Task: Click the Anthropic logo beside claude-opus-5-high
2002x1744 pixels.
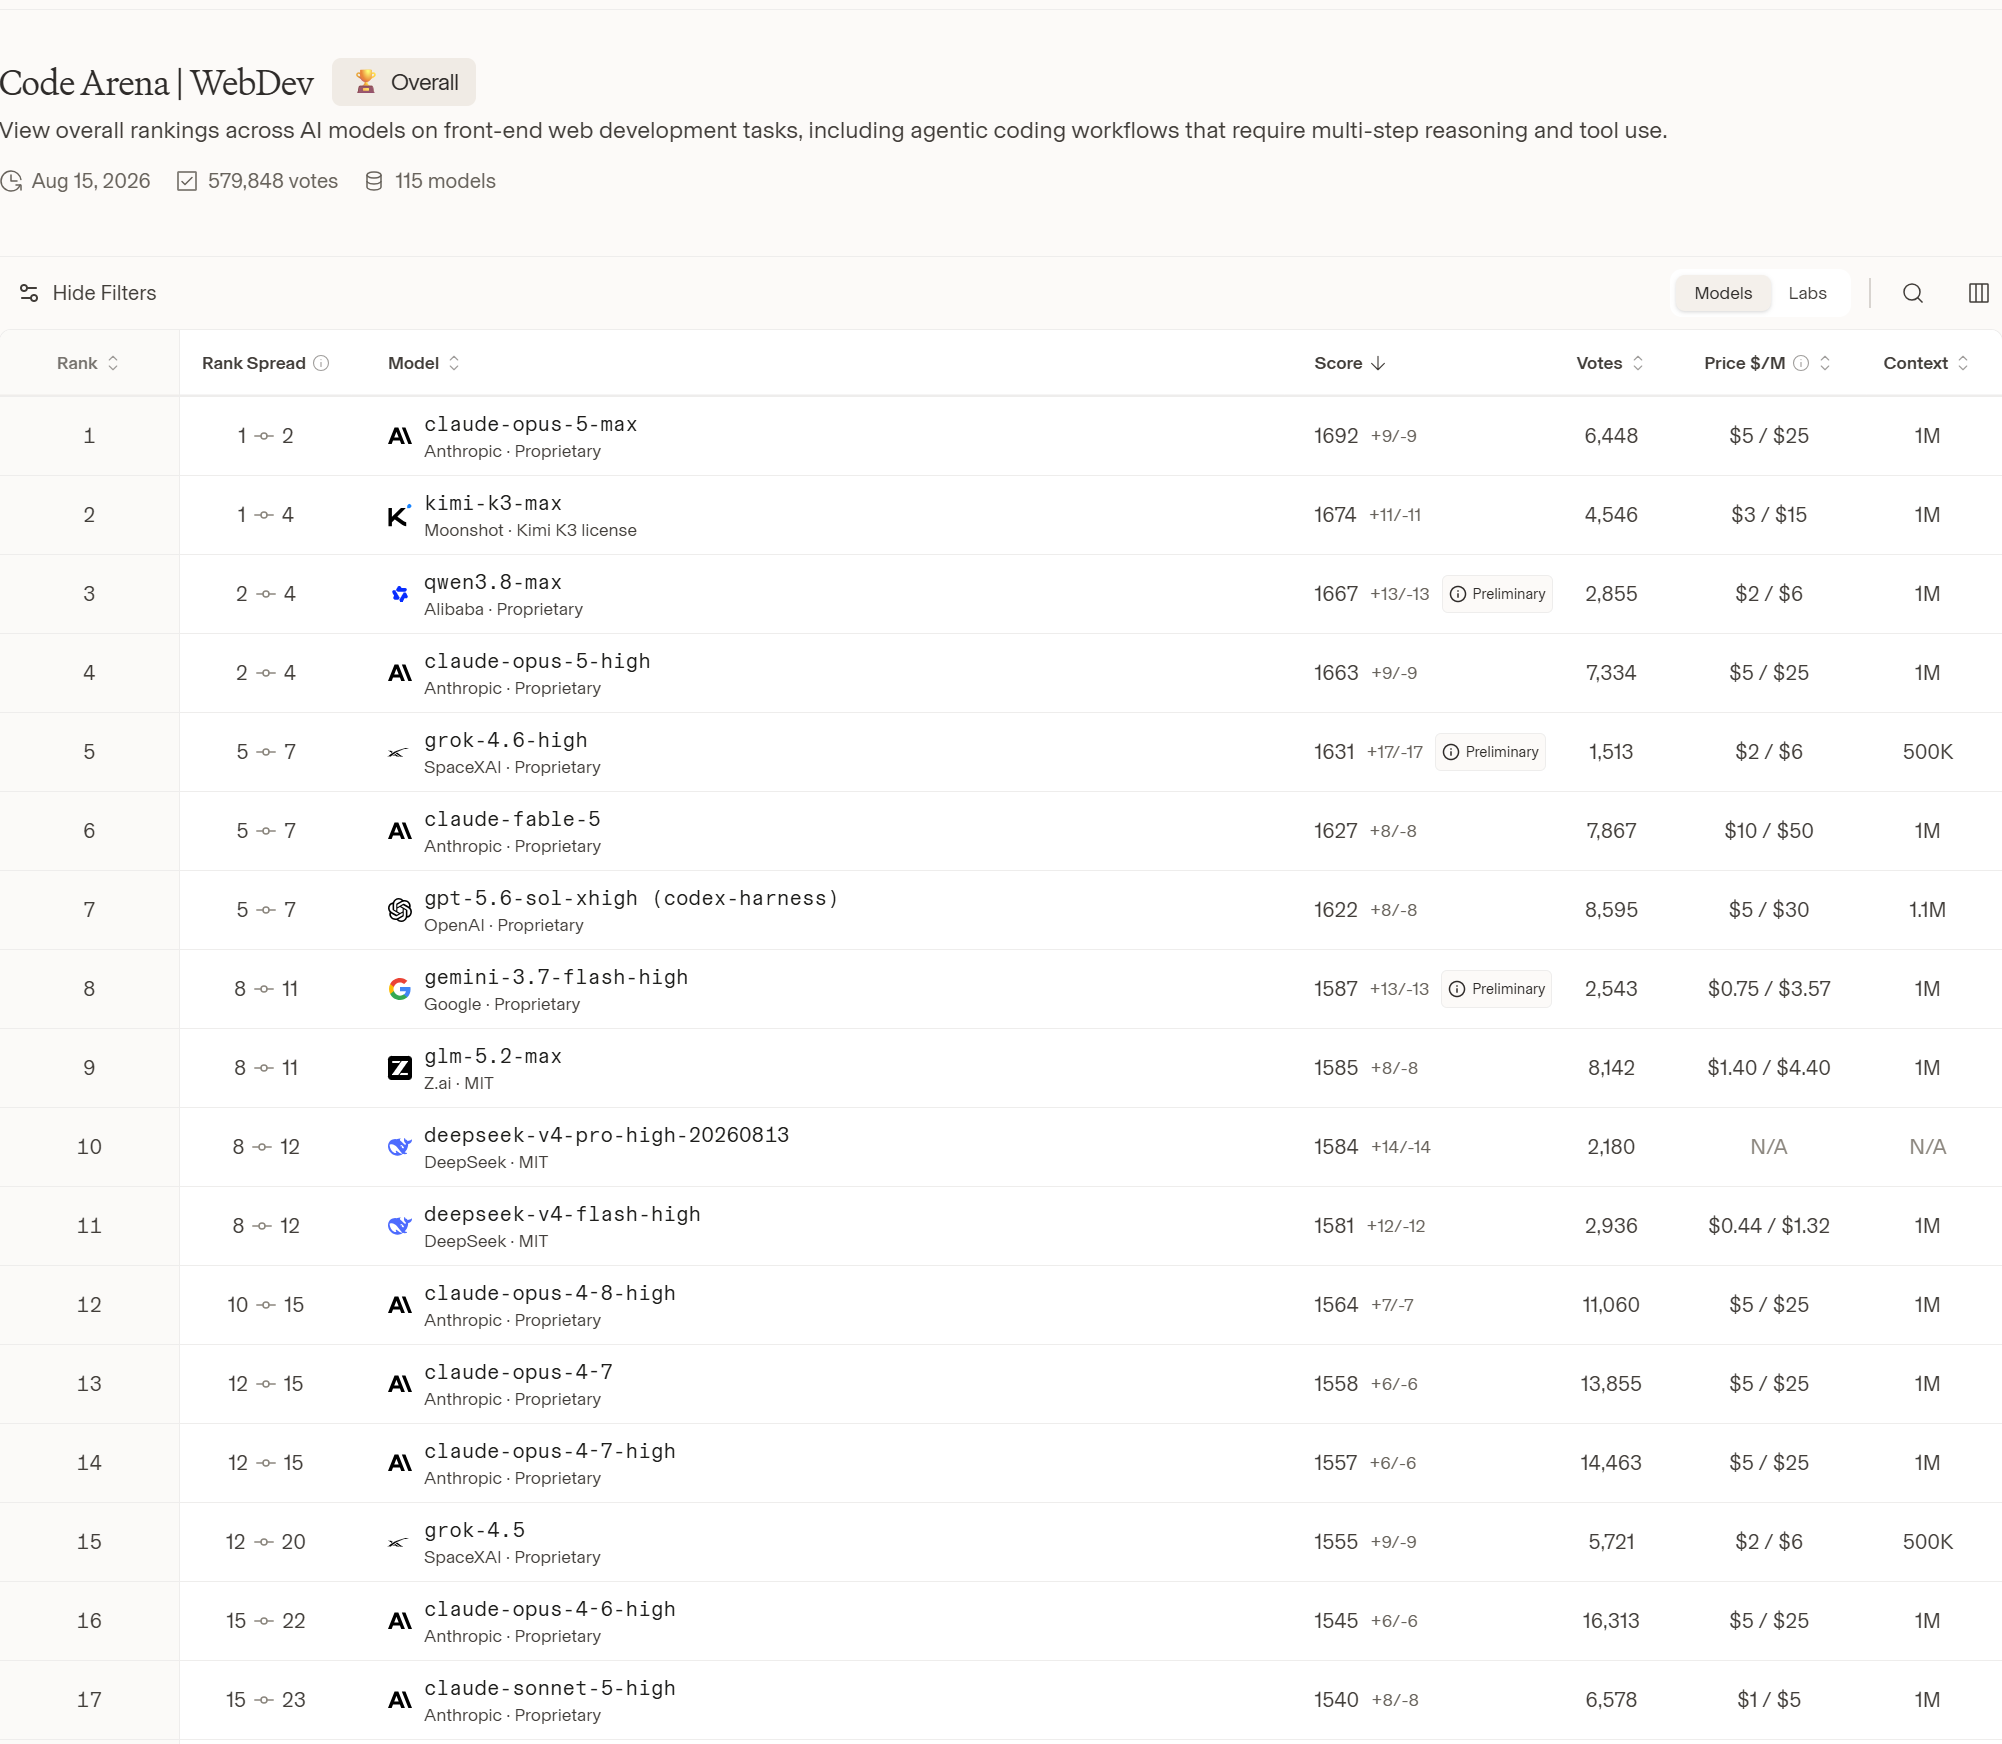Action: pos(399,673)
